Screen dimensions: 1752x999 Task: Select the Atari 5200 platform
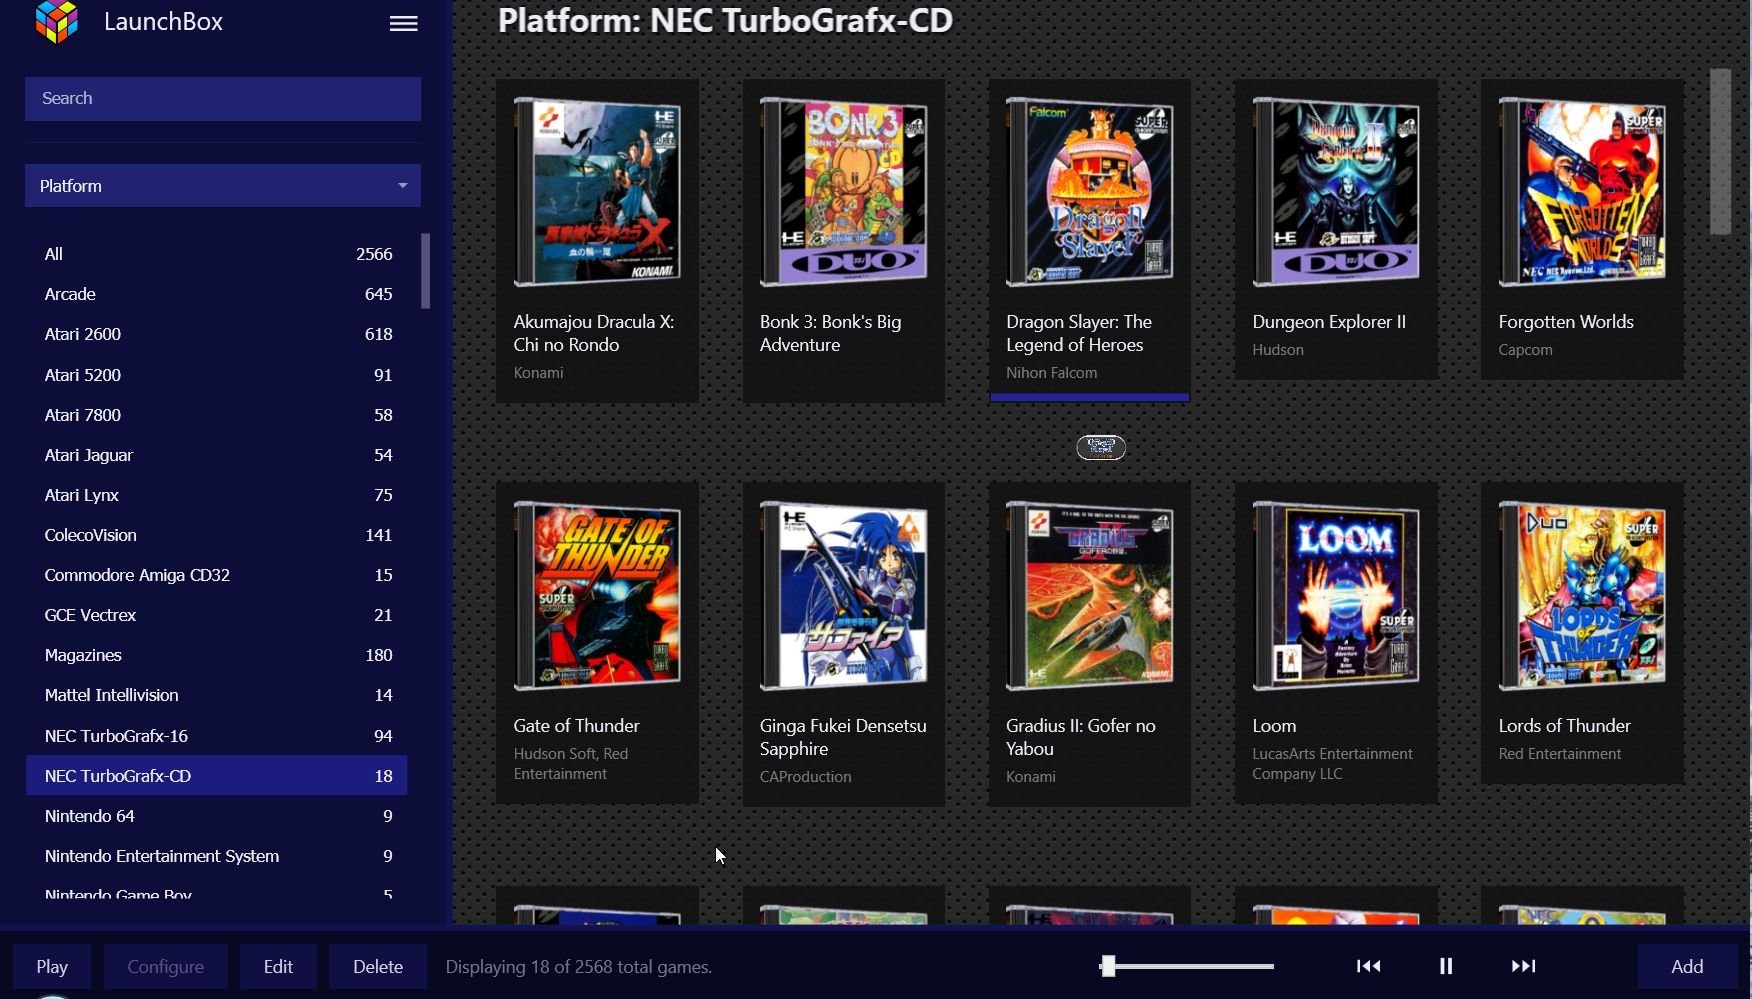[x=216, y=375]
